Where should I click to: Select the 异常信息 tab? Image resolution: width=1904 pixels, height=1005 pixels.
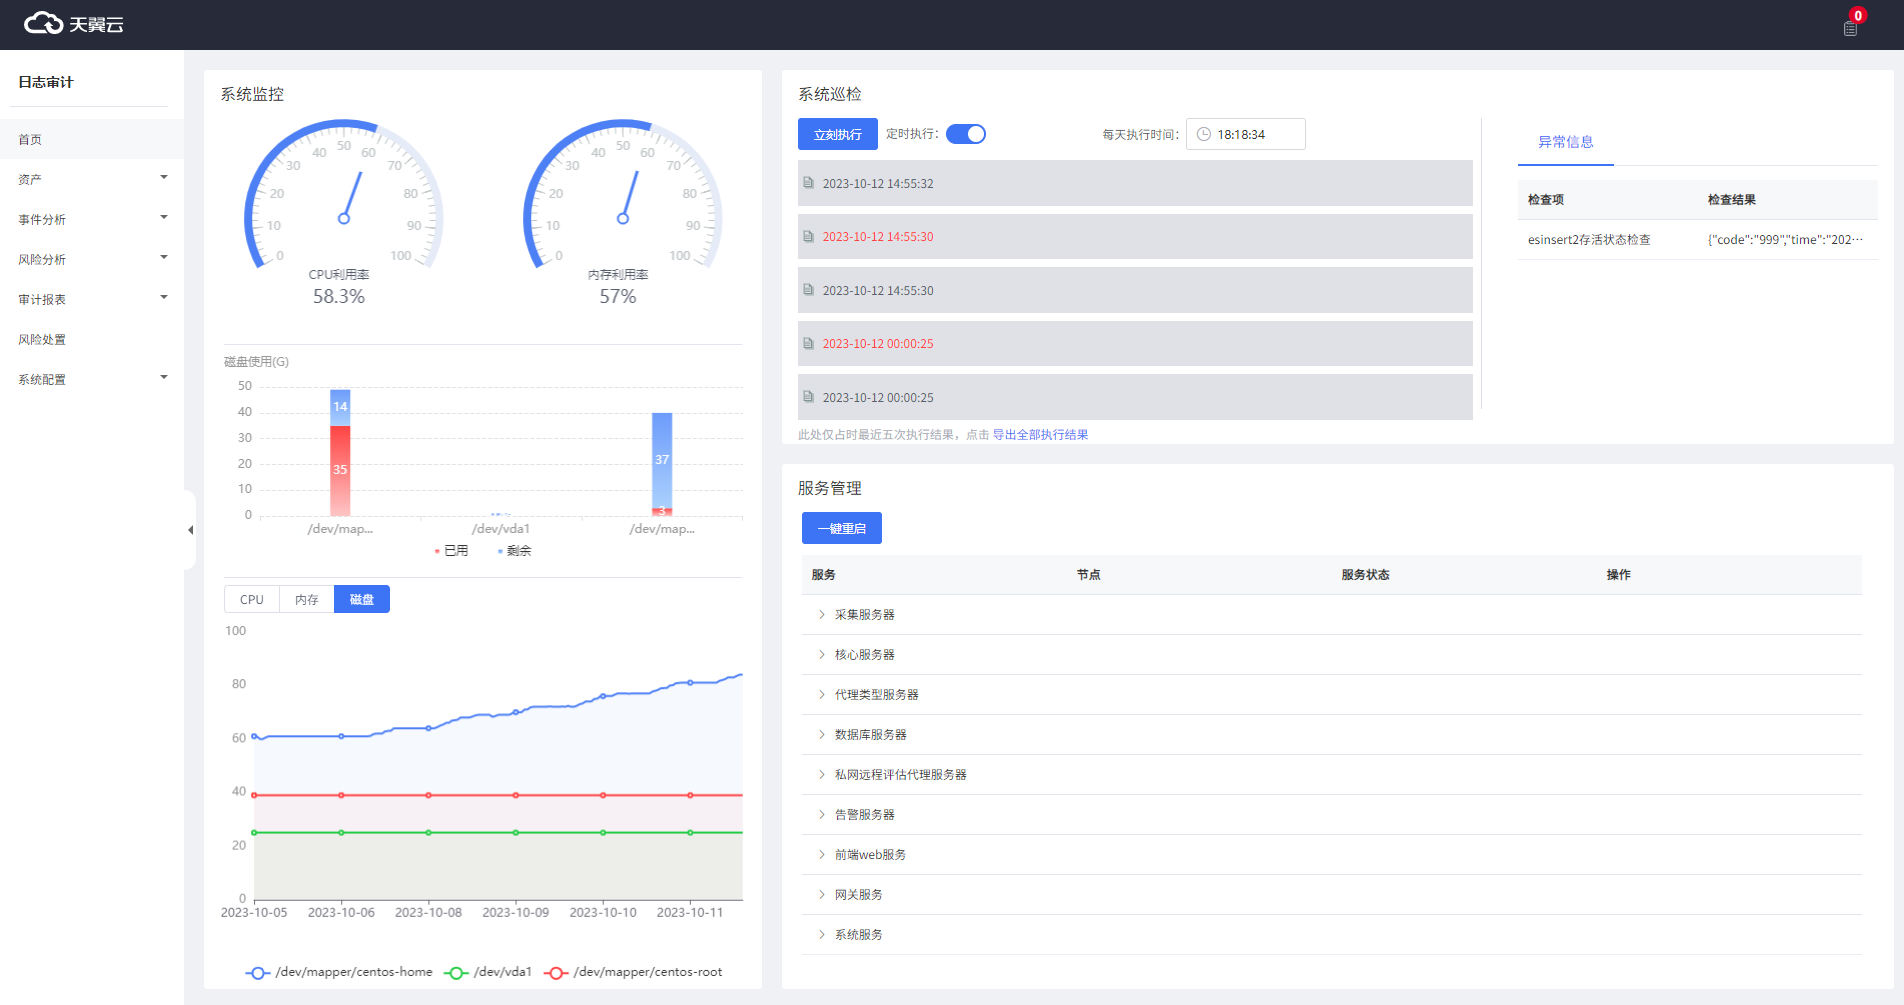click(1565, 142)
